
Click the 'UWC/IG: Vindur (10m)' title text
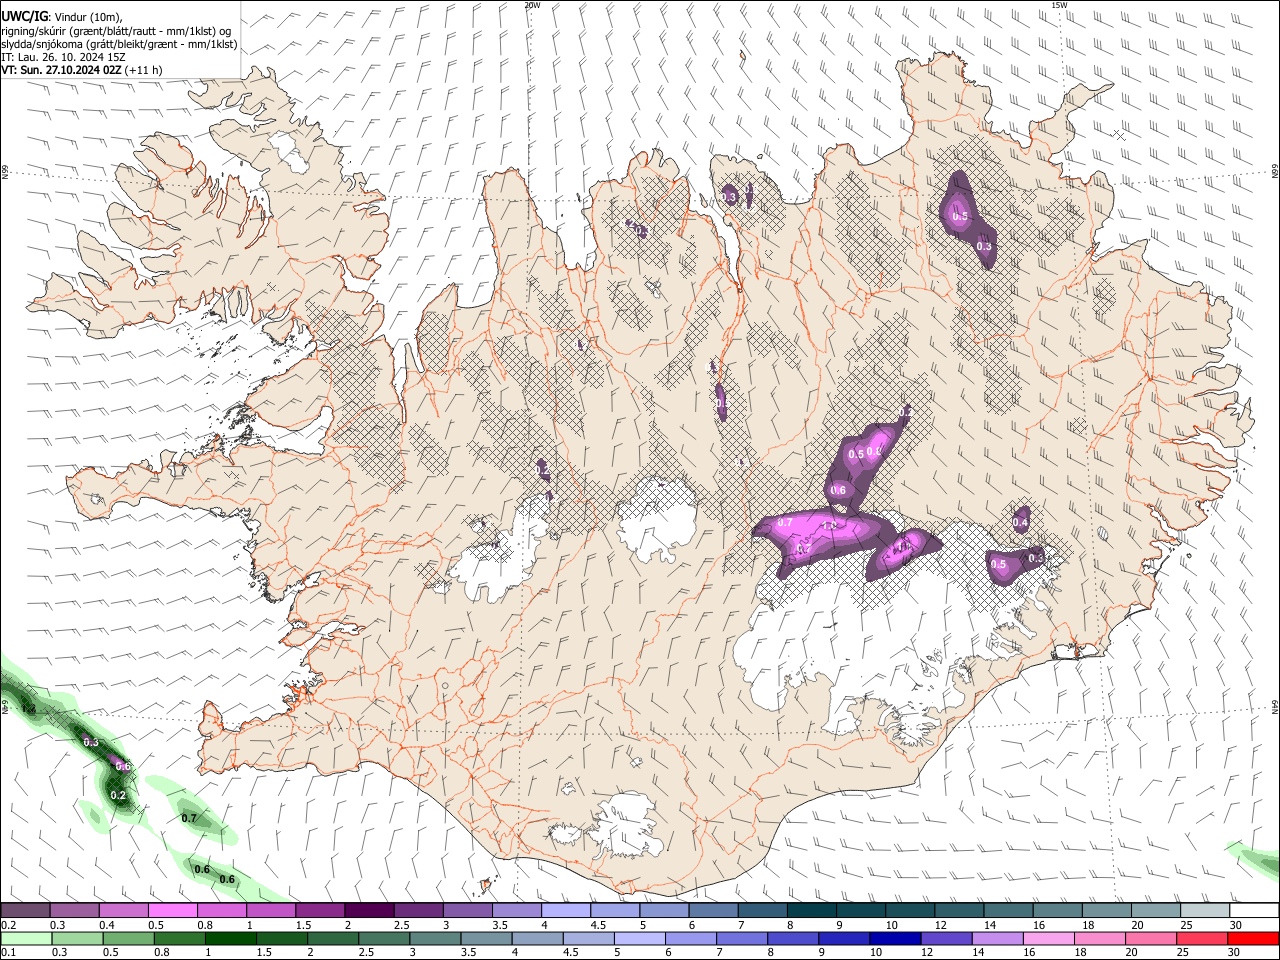61,16
